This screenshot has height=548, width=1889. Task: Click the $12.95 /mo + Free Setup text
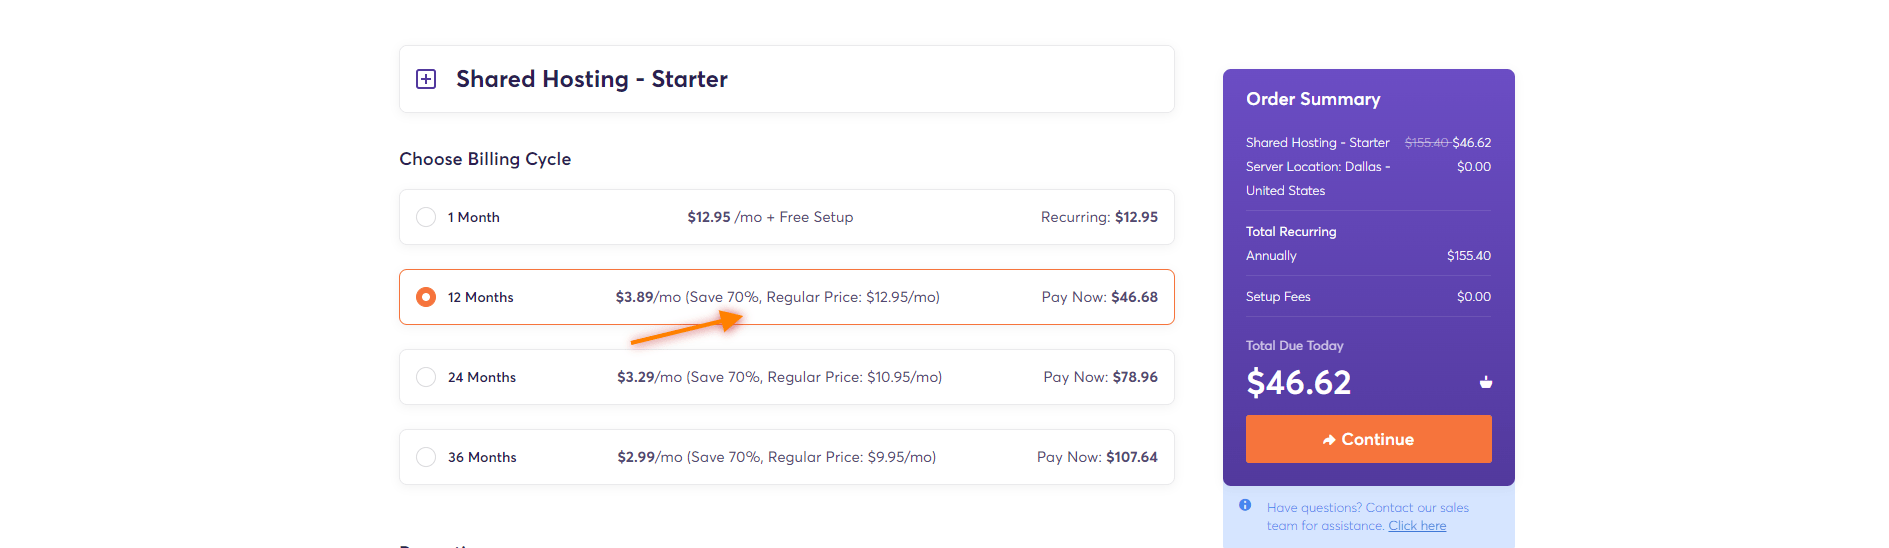coord(770,217)
